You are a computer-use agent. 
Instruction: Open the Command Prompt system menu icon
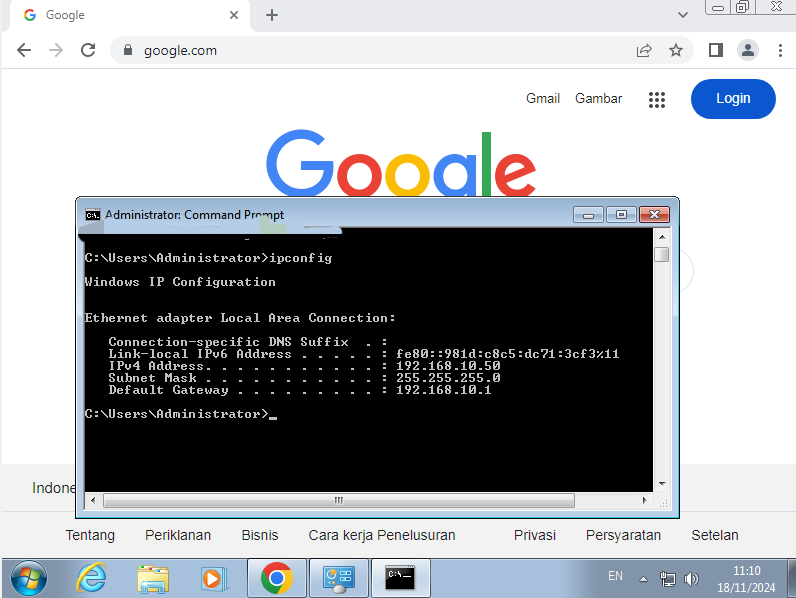[92, 215]
